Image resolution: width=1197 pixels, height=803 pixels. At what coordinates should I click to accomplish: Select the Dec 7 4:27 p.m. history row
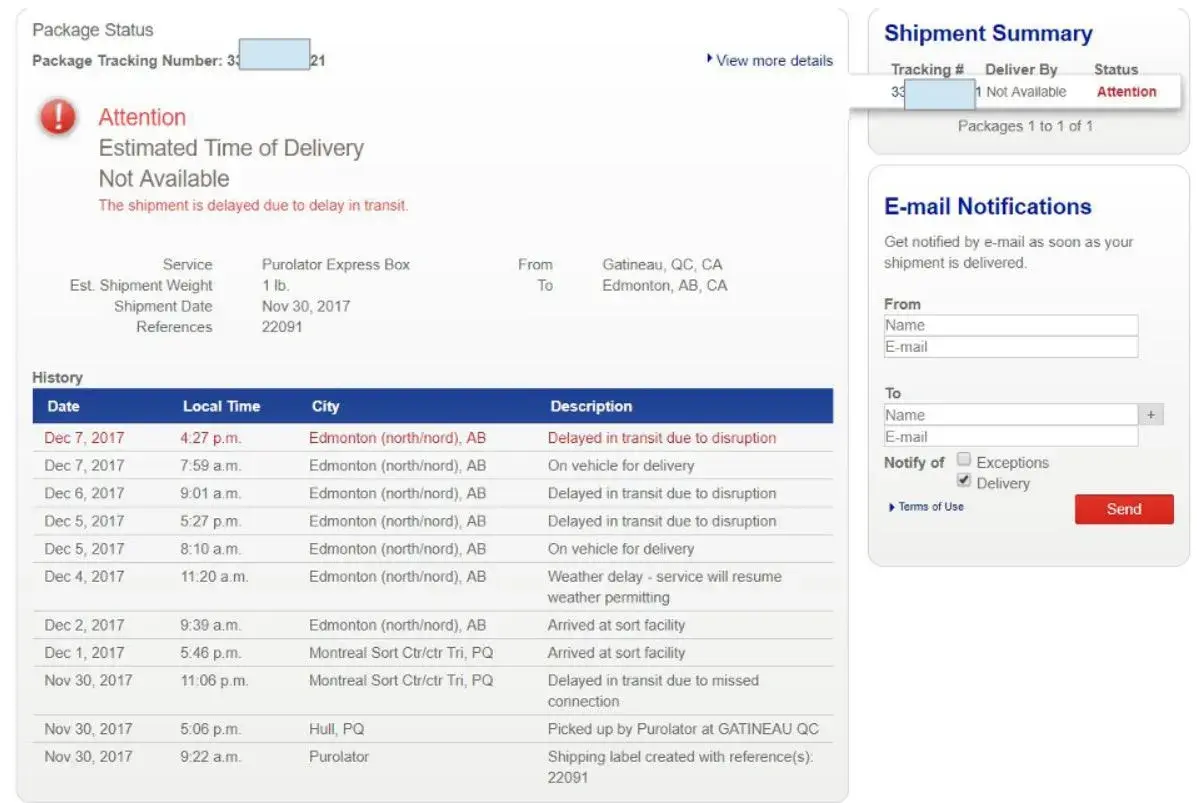[x=432, y=438]
